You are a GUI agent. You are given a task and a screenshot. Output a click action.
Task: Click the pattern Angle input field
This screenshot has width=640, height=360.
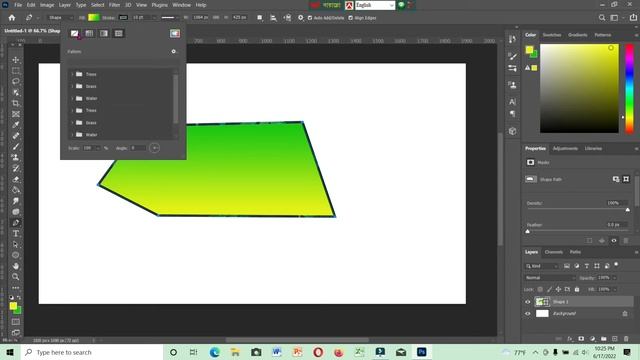tap(138, 148)
